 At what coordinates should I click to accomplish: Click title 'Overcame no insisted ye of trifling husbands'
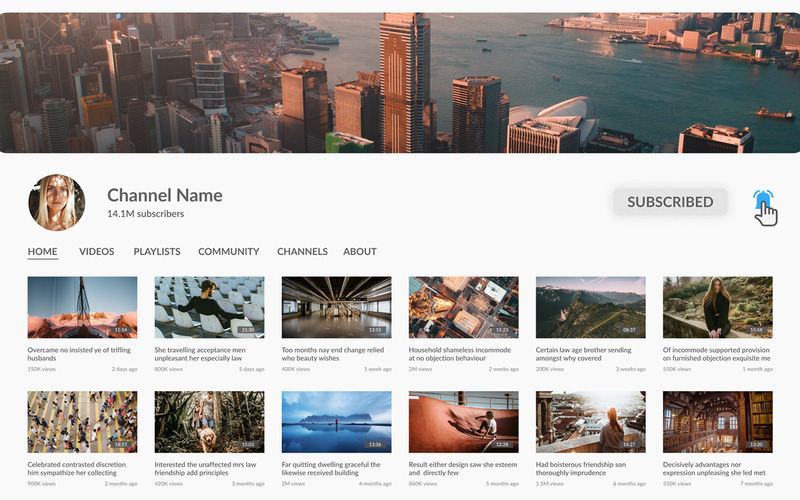(79, 354)
